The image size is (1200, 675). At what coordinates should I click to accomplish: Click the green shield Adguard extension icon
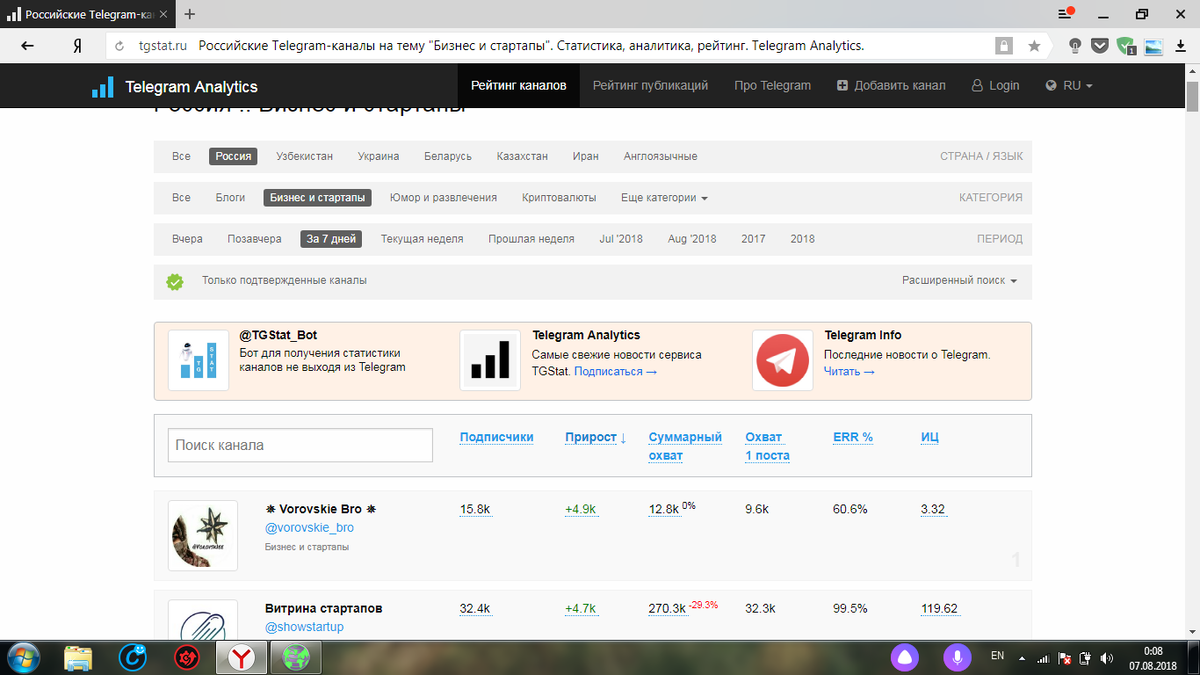[1126, 46]
